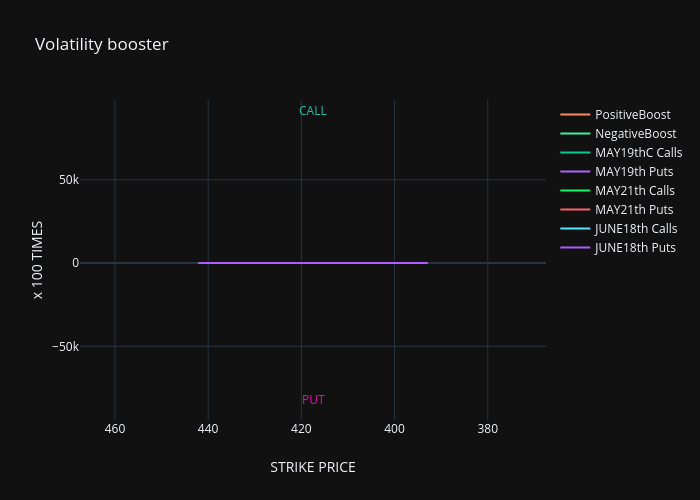Toggle MAY19thC Calls legend entry
The width and height of the screenshot is (700, 500).
tap(638, 153)
